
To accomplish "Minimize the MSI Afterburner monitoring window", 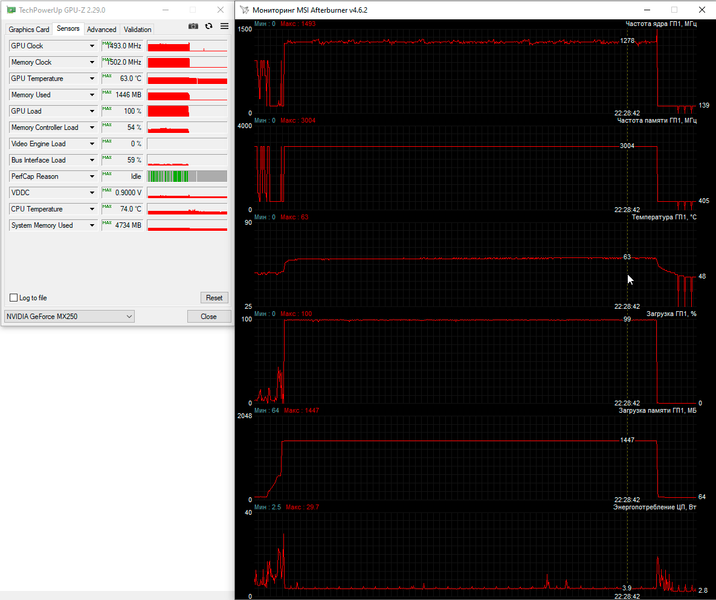I will [x=647, y=10].
